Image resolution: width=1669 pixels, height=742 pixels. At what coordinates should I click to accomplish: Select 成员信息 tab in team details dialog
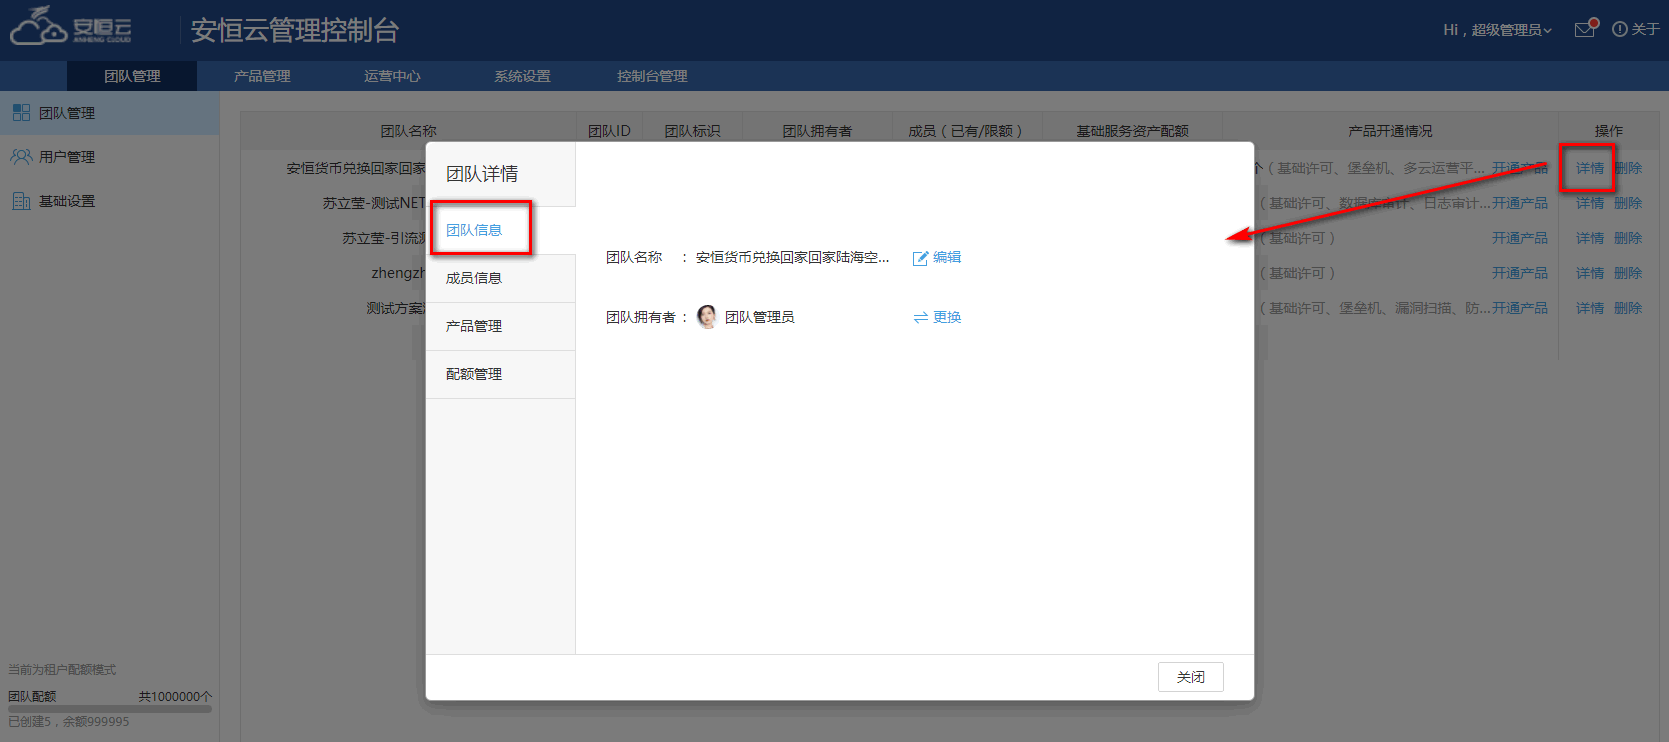(501, 278)
